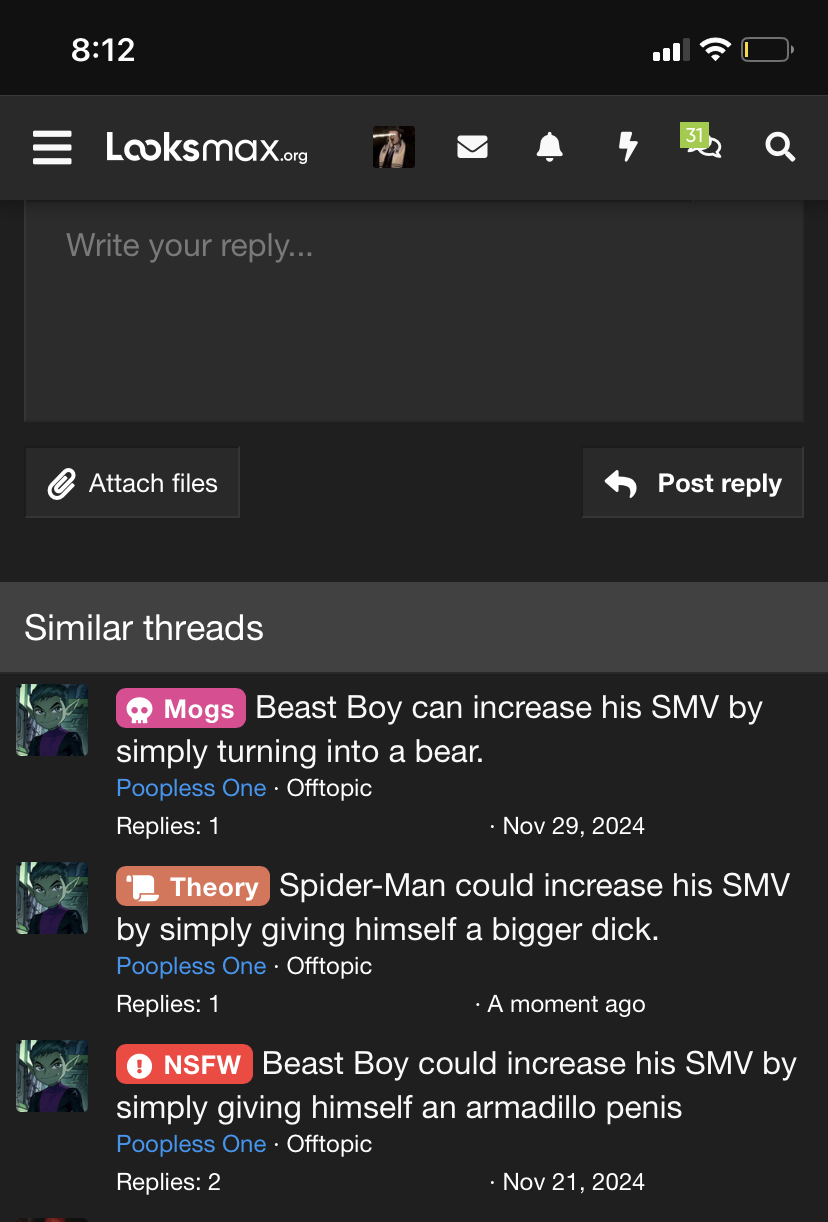Open the hamburger navigation menu
Viewport: 828px width, 1222px height.
(x=52, y=148)
